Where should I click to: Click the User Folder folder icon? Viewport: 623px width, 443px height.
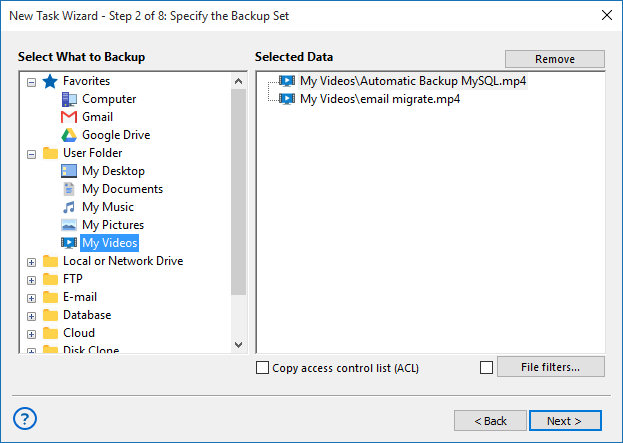pos(50,153)
